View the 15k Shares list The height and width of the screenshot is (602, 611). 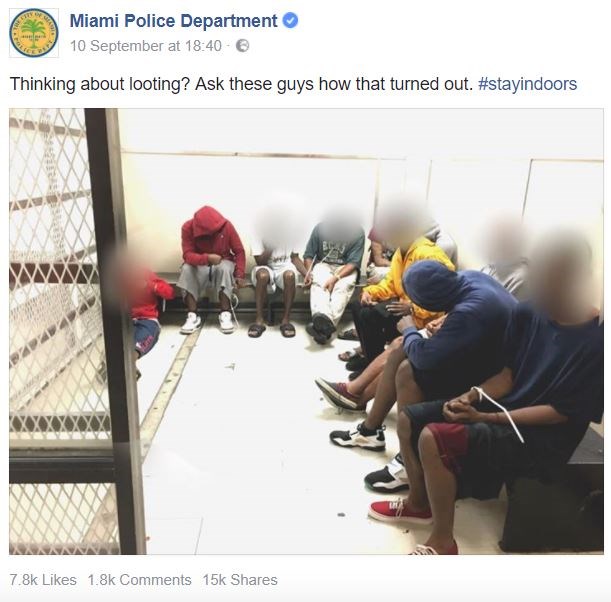click(x=240, y=580)
